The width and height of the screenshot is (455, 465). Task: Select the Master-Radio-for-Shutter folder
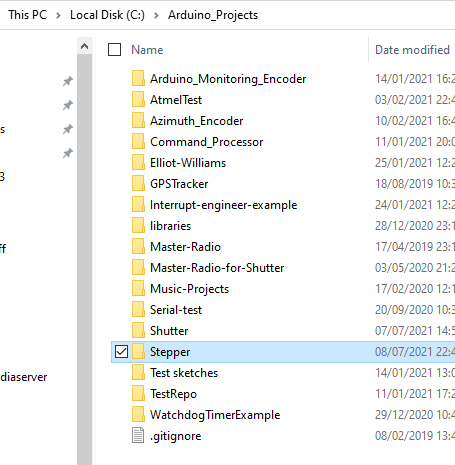pos(217,268)
